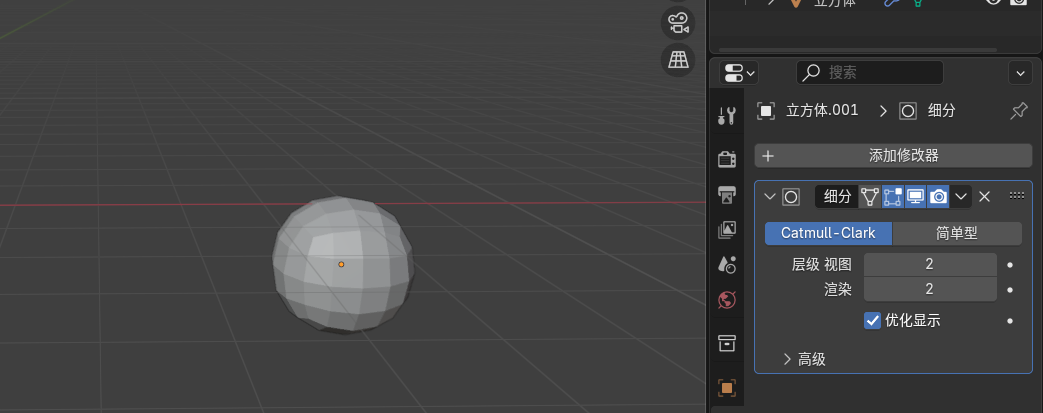Click the 添加修改器 button

[x=893, y=156]
